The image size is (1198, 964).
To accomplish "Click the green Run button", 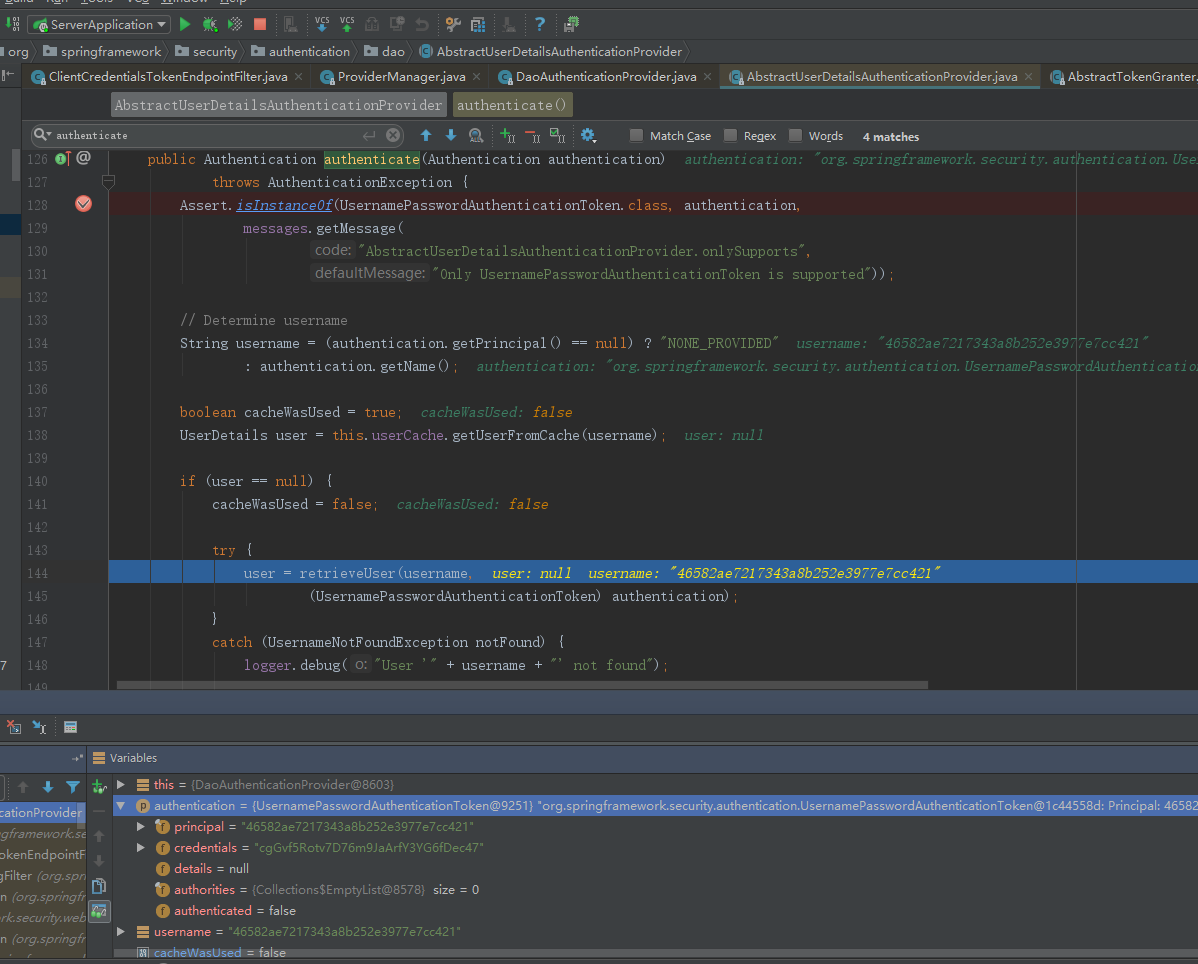I will (x=185, y=24).
